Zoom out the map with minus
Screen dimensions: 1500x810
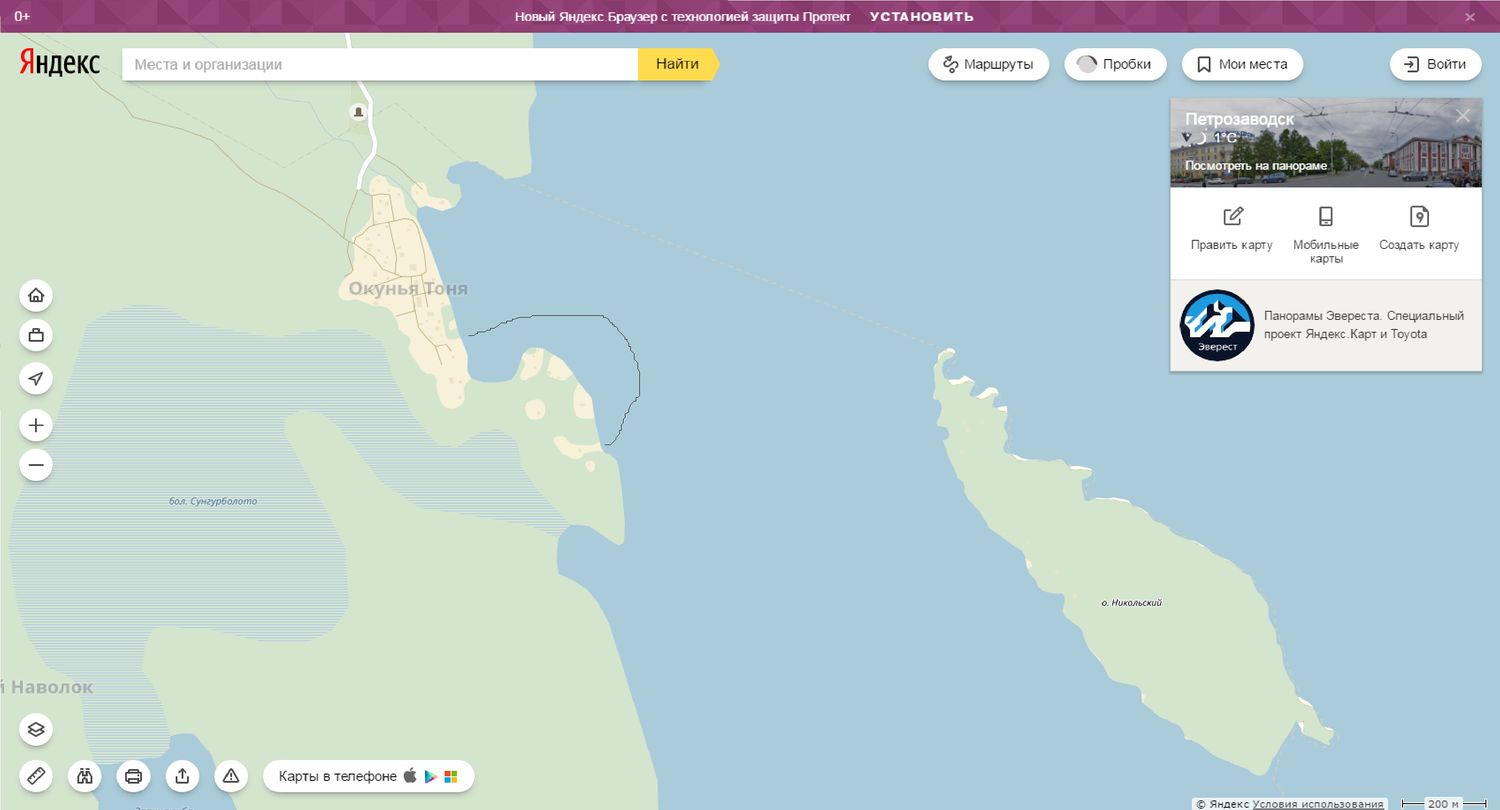click(x=36, y=465)
